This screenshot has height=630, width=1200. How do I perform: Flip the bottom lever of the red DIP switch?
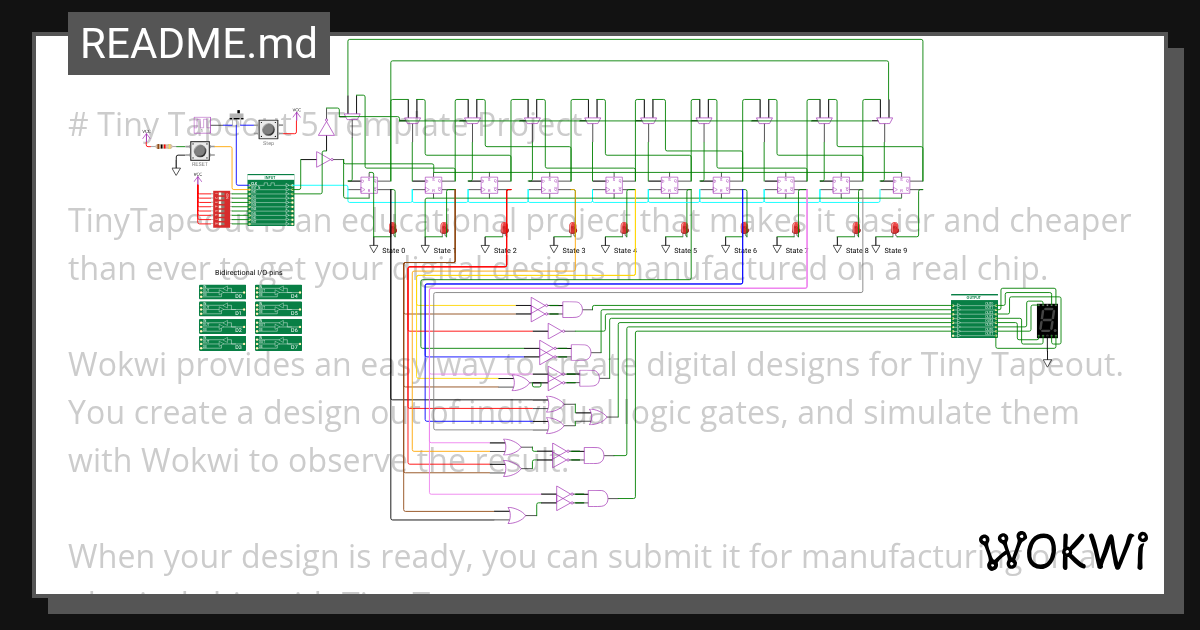[221, 222]
